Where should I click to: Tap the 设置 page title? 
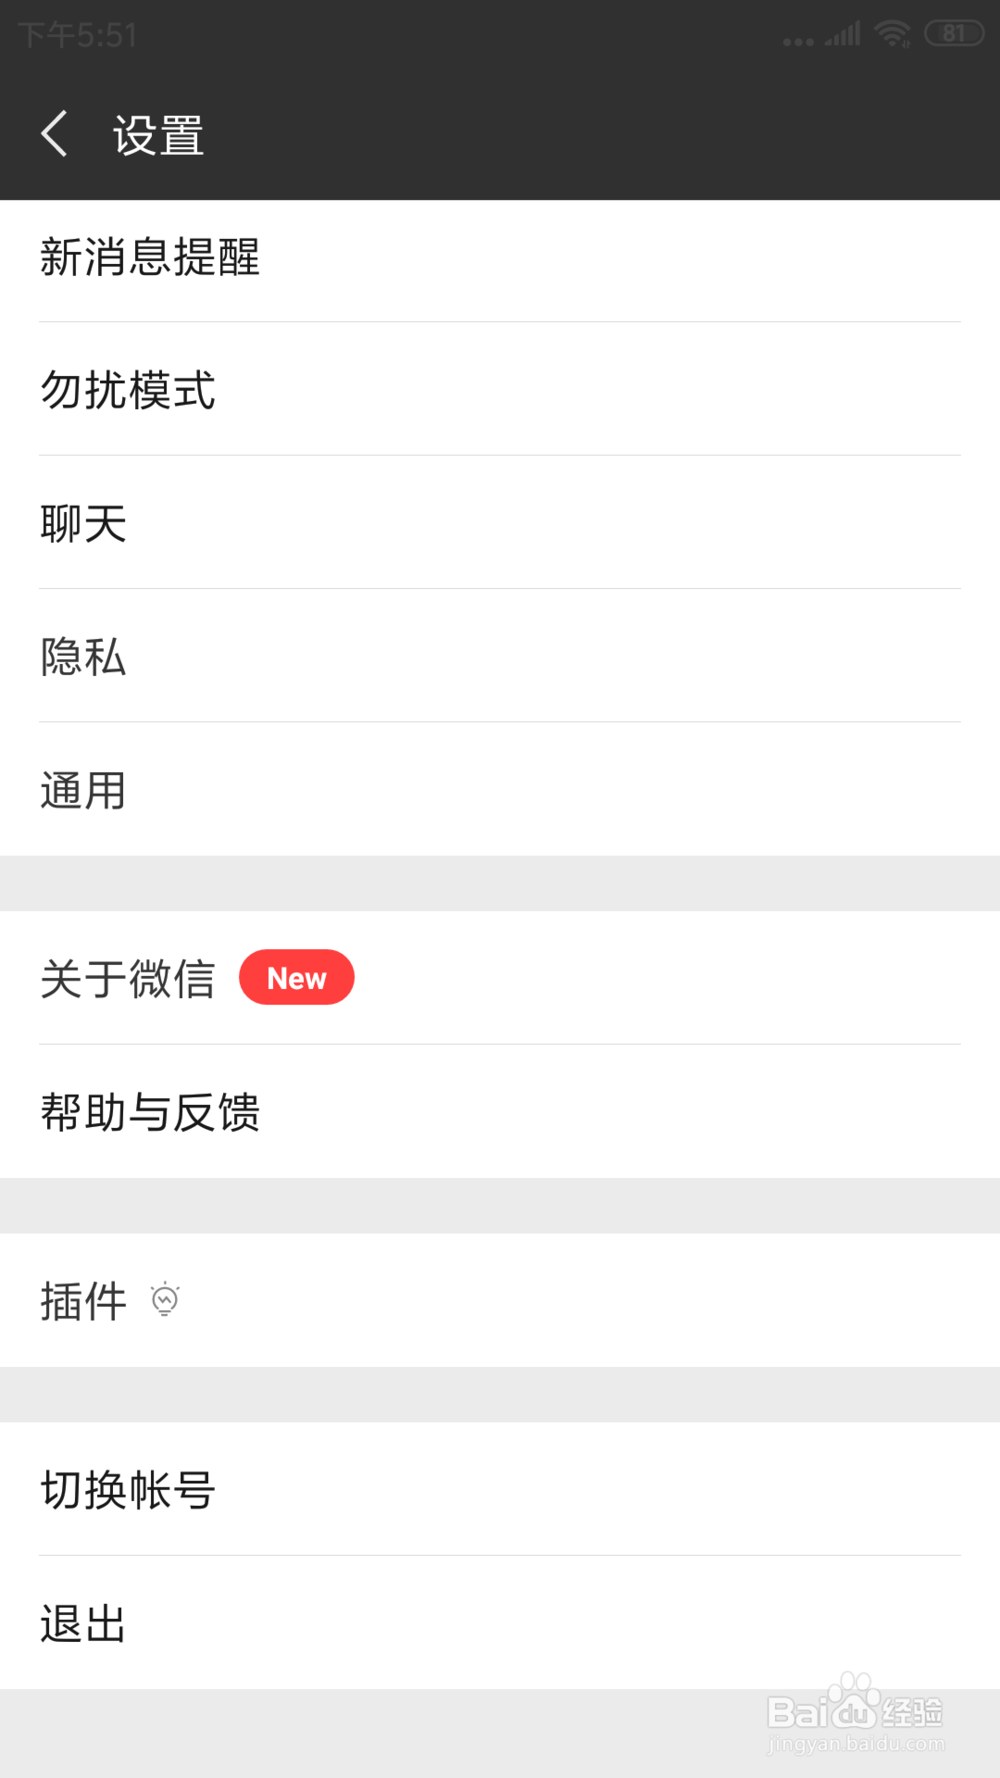coord(158,135)
